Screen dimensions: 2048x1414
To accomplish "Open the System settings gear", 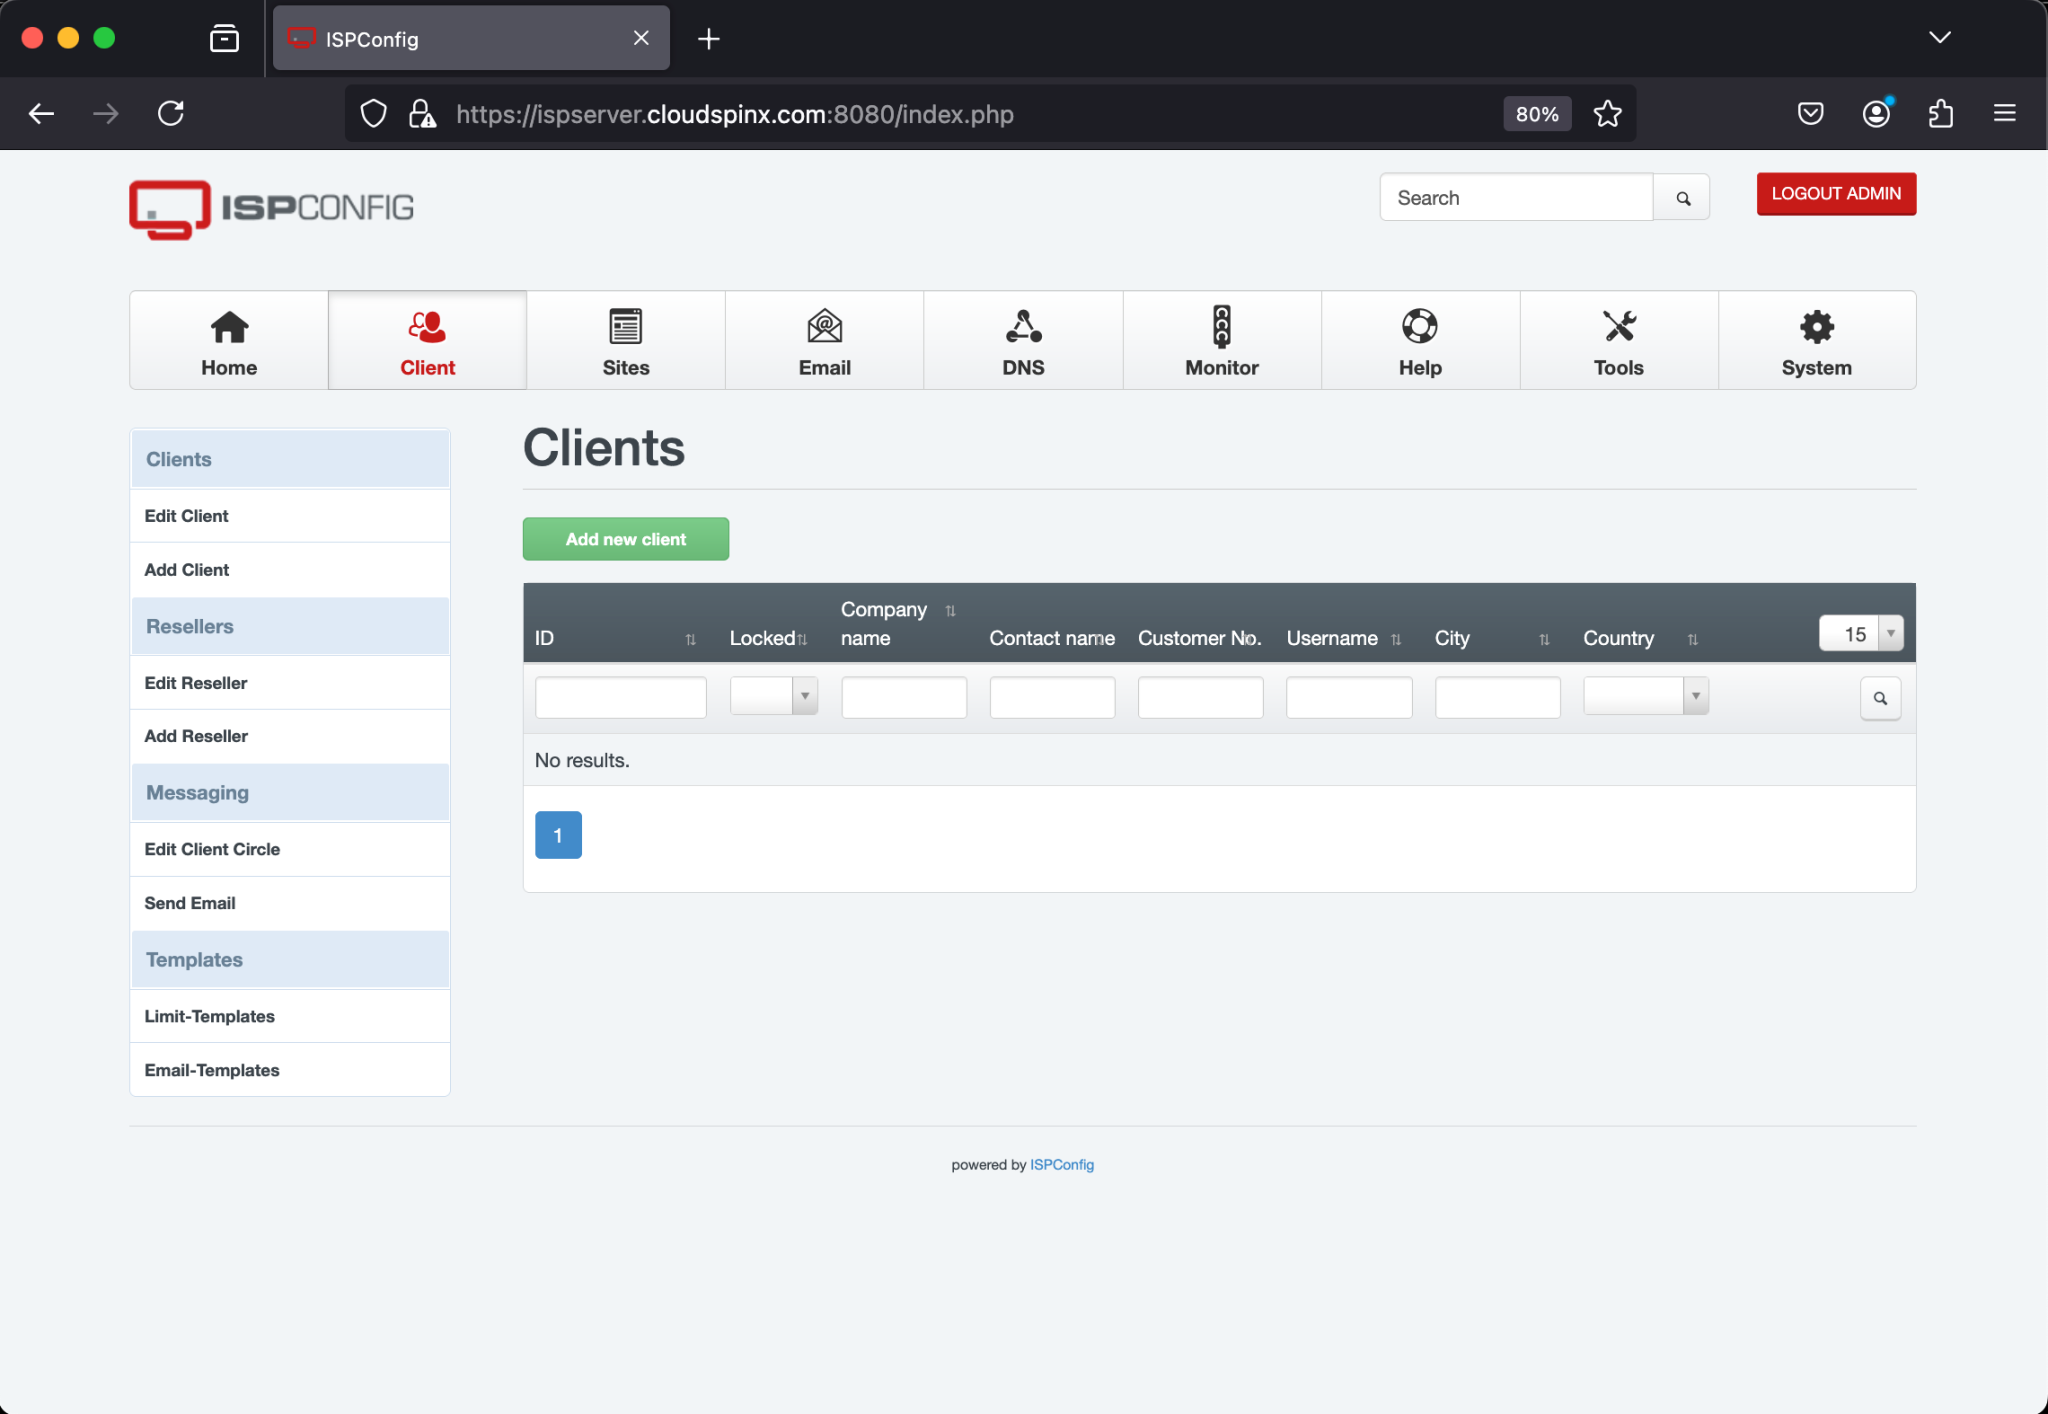I will coord(1815,340).
